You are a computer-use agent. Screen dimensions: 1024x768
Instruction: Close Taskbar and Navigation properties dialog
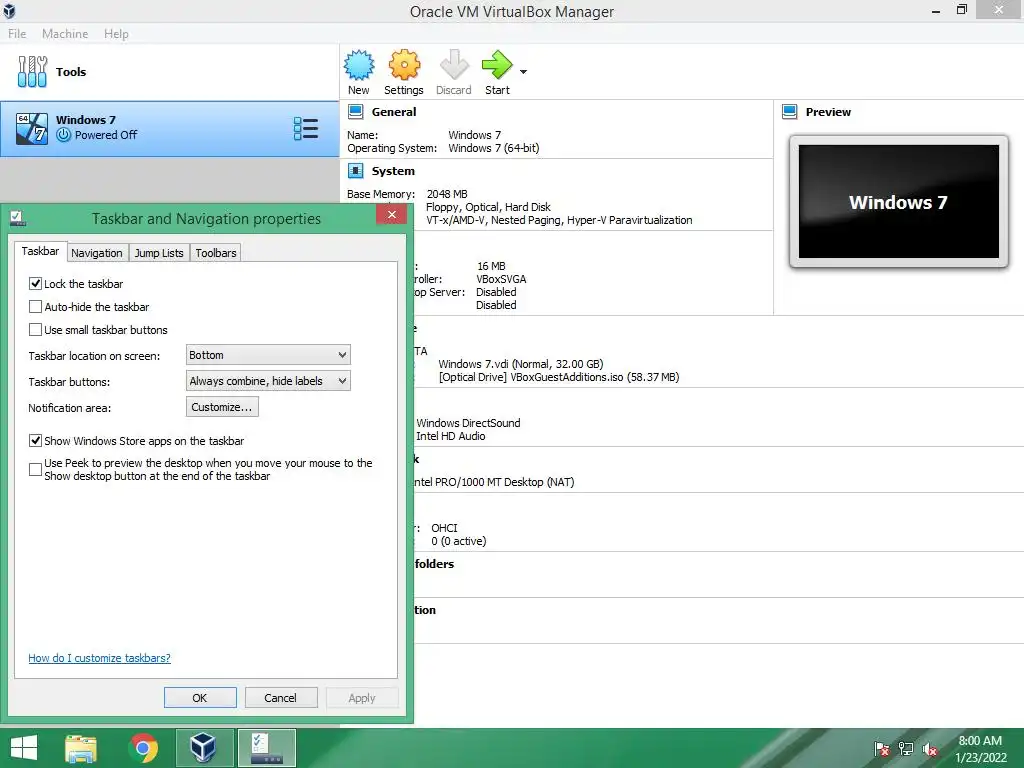pos(391,214)
